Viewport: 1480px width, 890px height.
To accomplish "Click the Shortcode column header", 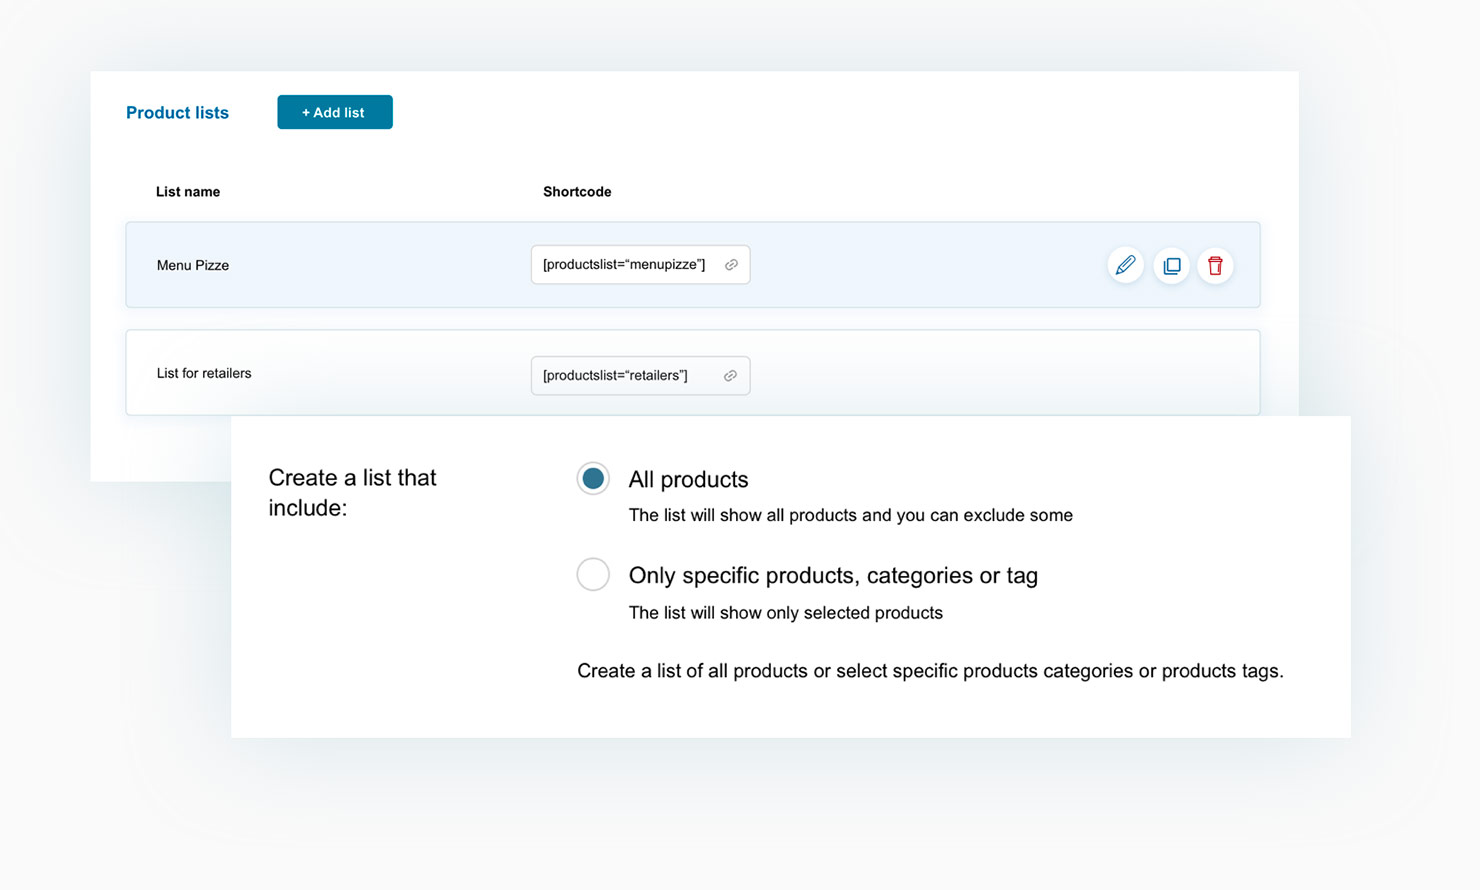I will point(577,192).
